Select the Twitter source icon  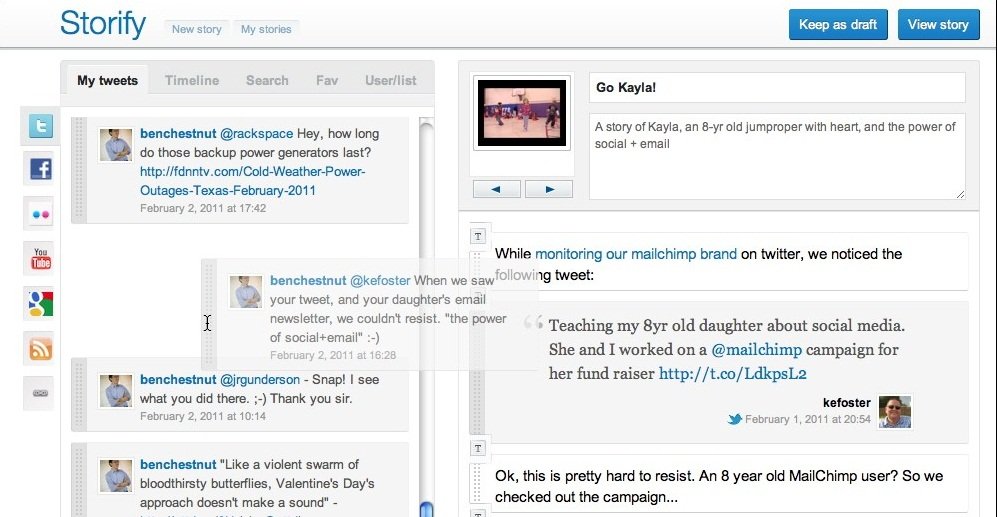pyautogui.click(x=41, y=126)
